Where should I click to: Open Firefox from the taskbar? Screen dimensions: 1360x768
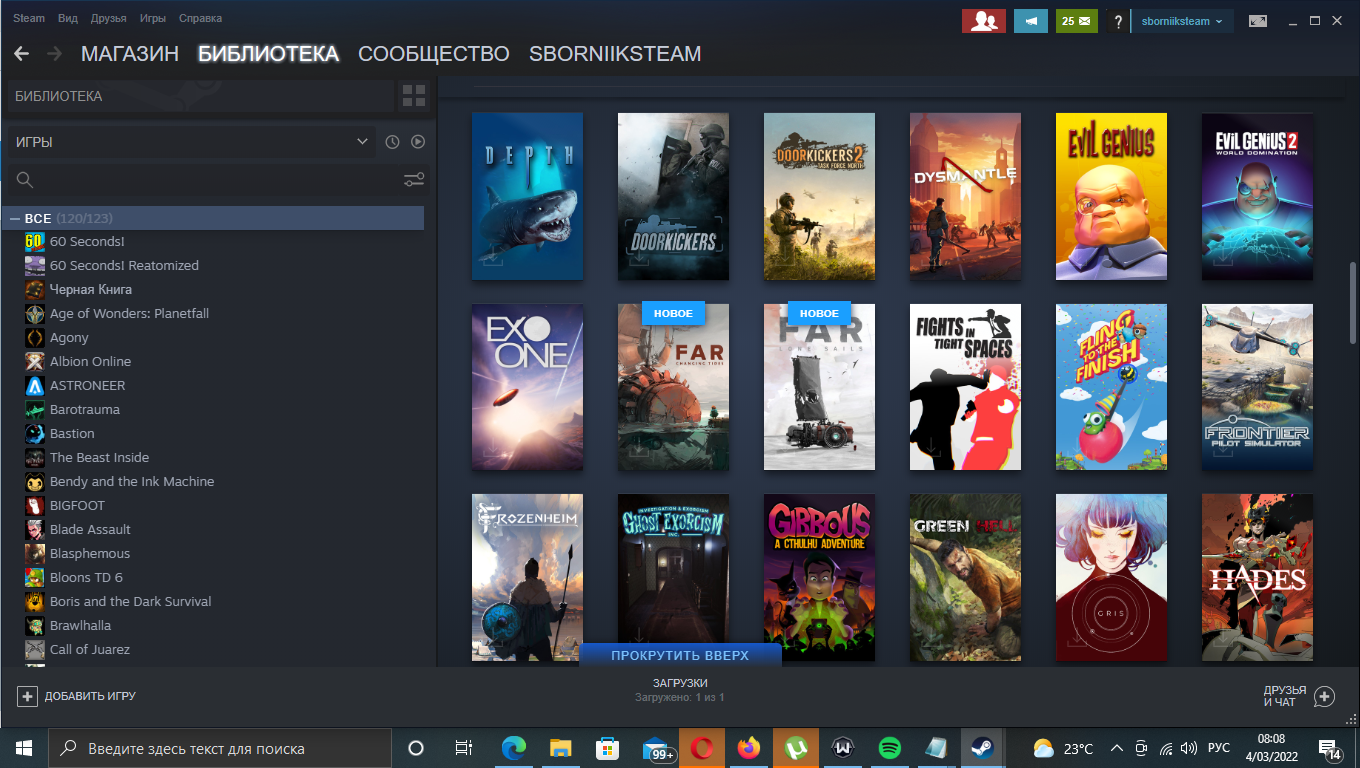point(749,748)
